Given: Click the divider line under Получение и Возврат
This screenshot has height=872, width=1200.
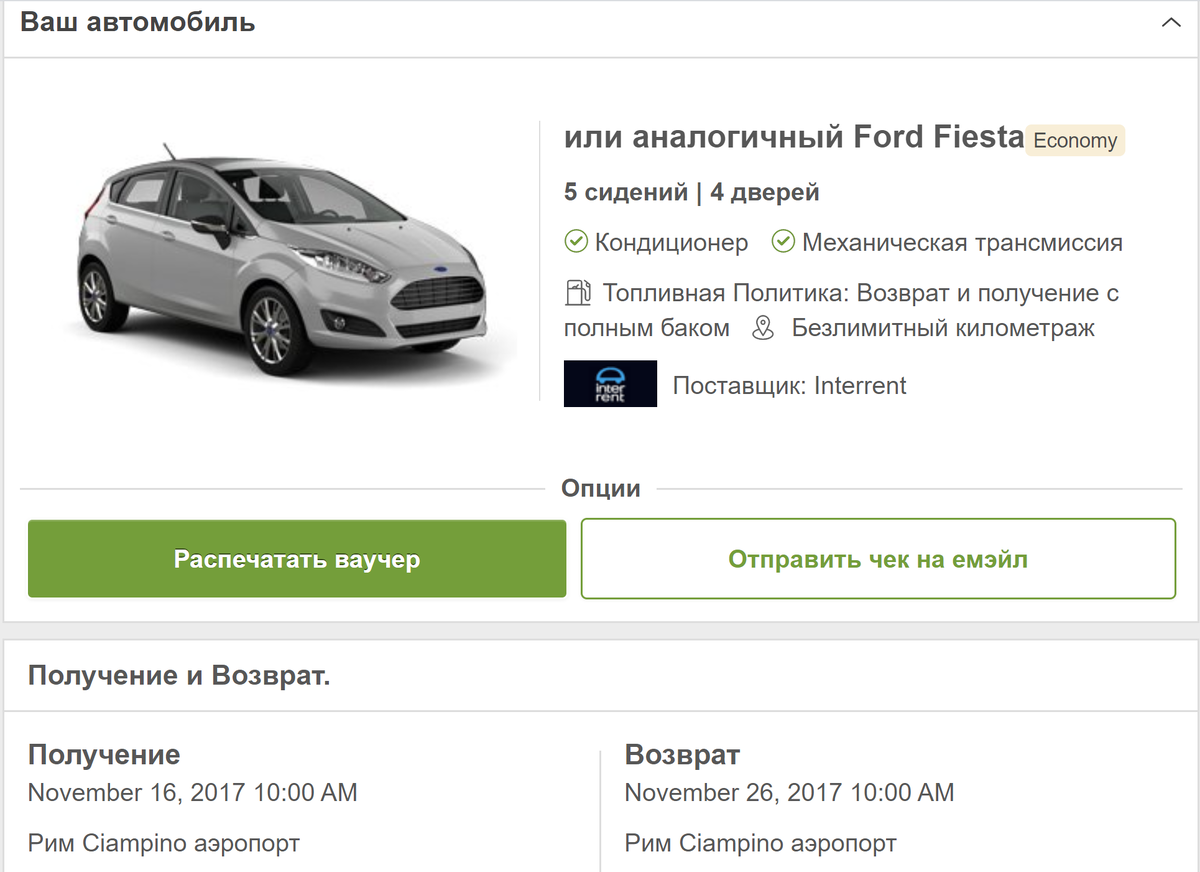Looking at the screenshot, I should (x=600, y=706).
